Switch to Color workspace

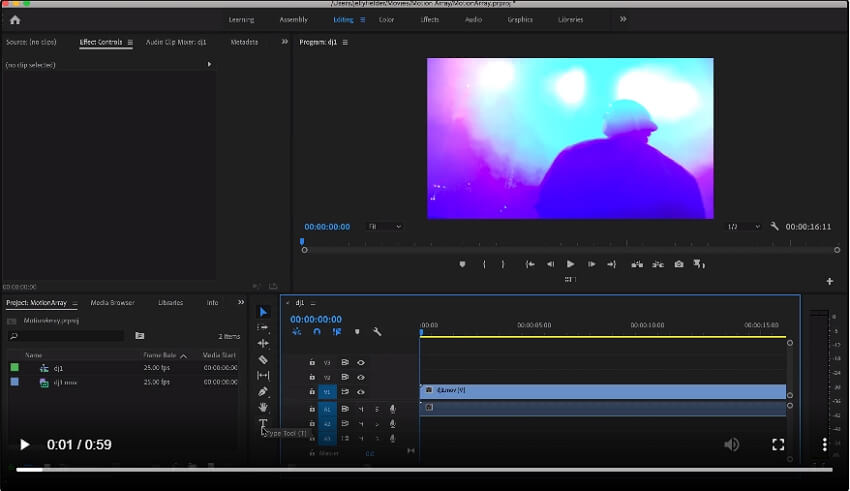pos(387,20)
